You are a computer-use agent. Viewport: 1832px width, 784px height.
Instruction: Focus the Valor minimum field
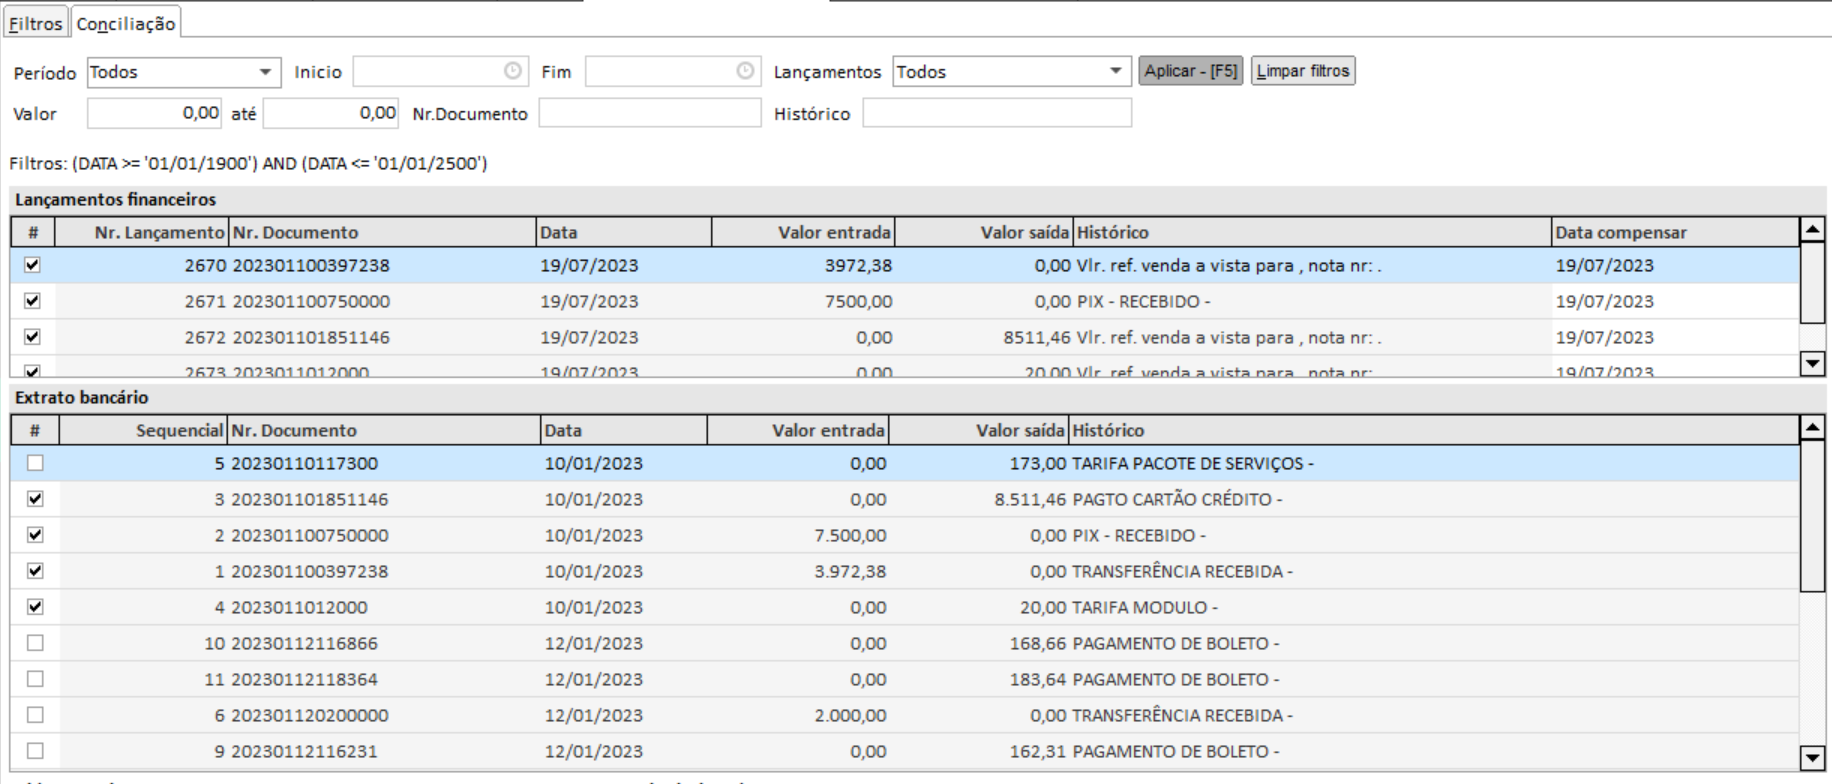(x=155, y=113)
